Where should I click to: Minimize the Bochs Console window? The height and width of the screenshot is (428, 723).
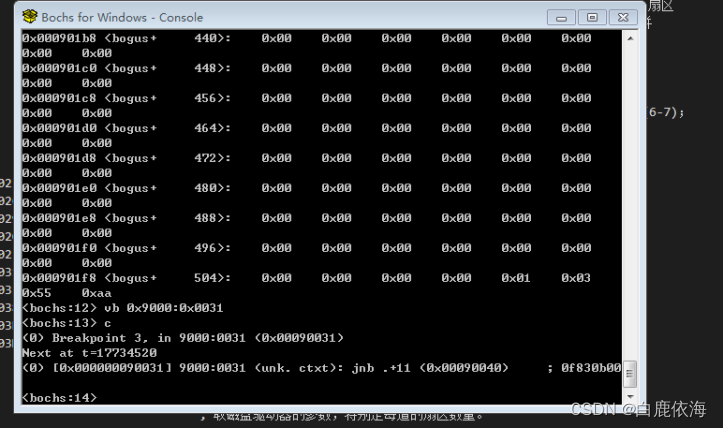(x=561, y=18)
